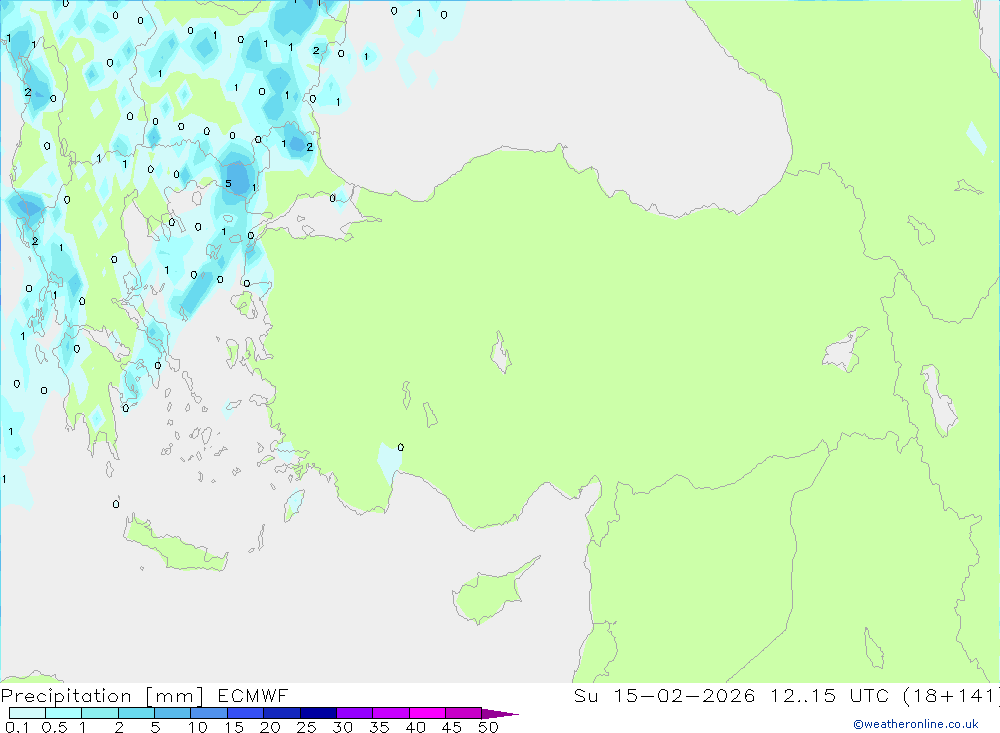Click the '15-02-2026' forecast date text
The image size is (1000, 733).
[x=684, y=695]
